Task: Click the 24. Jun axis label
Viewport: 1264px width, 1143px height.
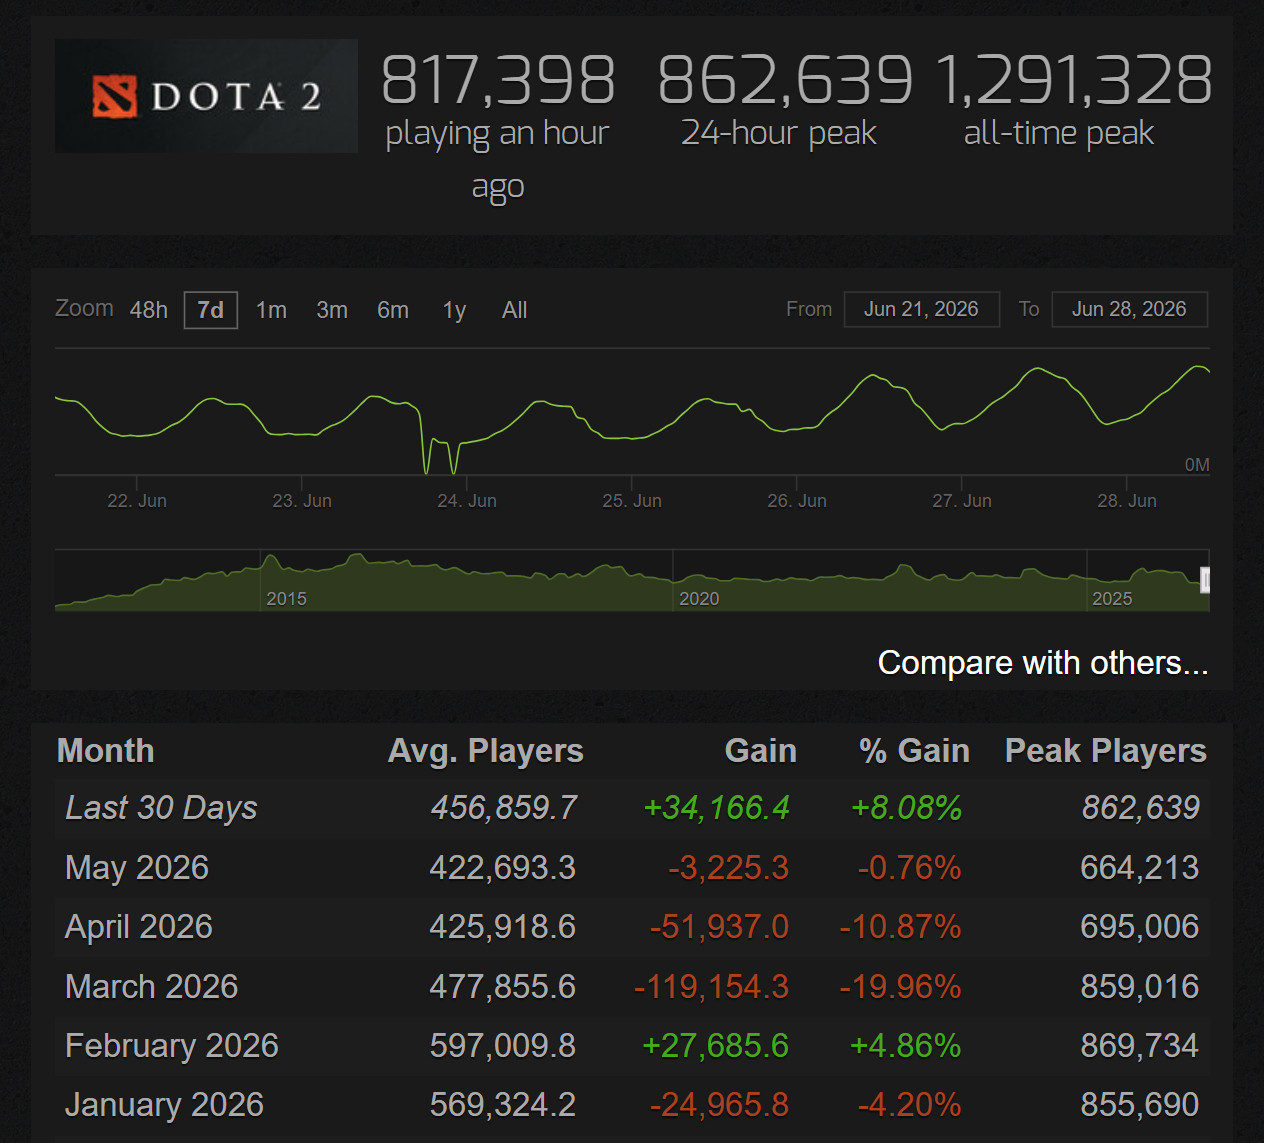Action: pos(467,501)
